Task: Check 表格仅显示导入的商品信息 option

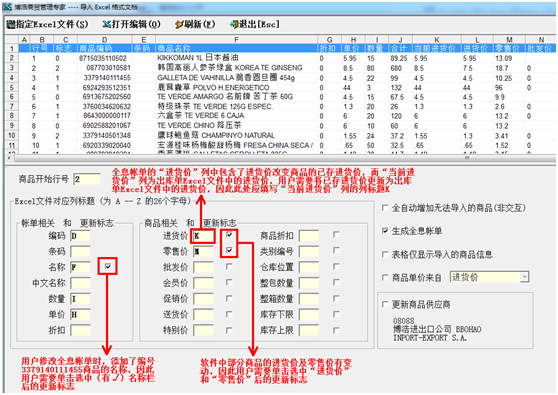Action: click(x=385, y=254)
